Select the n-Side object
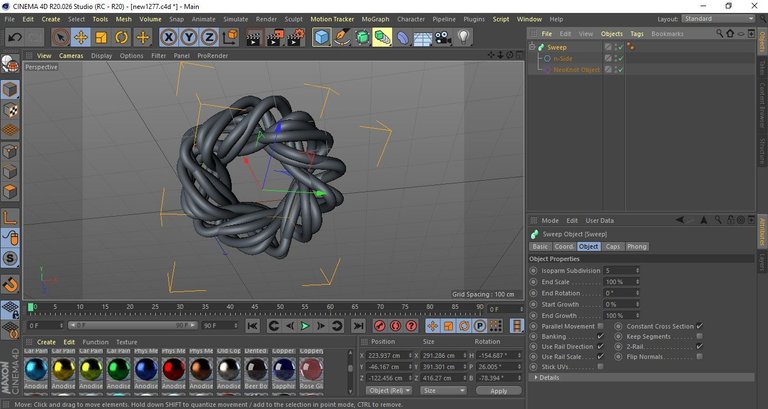This screenshot has width=768, height=409. (563, 58)
